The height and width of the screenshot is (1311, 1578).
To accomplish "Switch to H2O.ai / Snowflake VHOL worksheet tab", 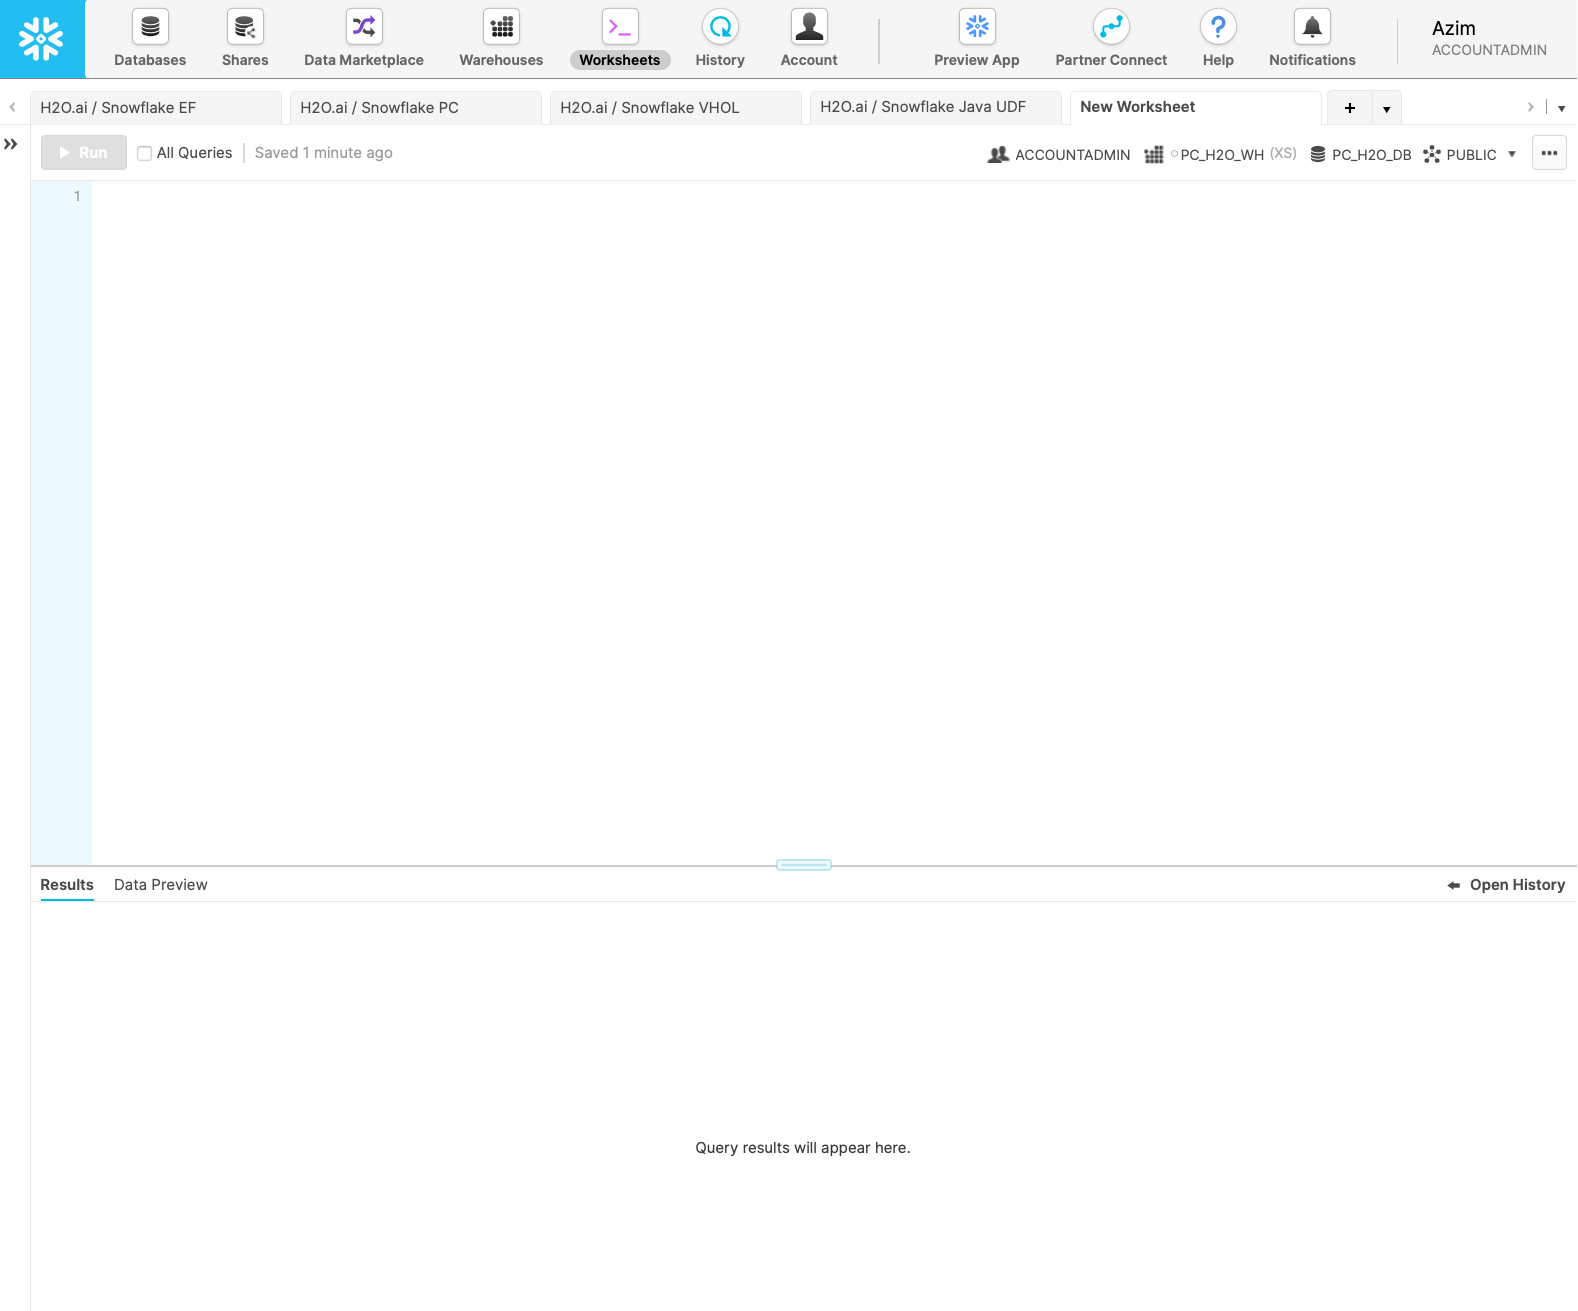I will point(650,107).
